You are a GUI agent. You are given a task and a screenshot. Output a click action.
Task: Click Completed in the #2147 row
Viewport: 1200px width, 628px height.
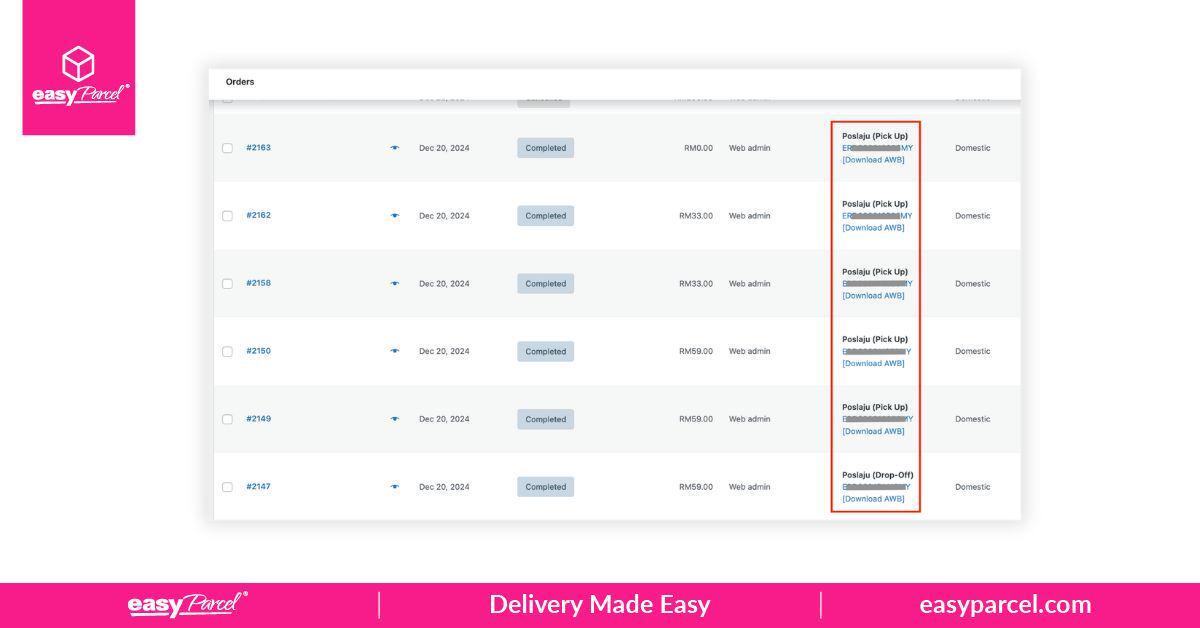pos(546,487)
